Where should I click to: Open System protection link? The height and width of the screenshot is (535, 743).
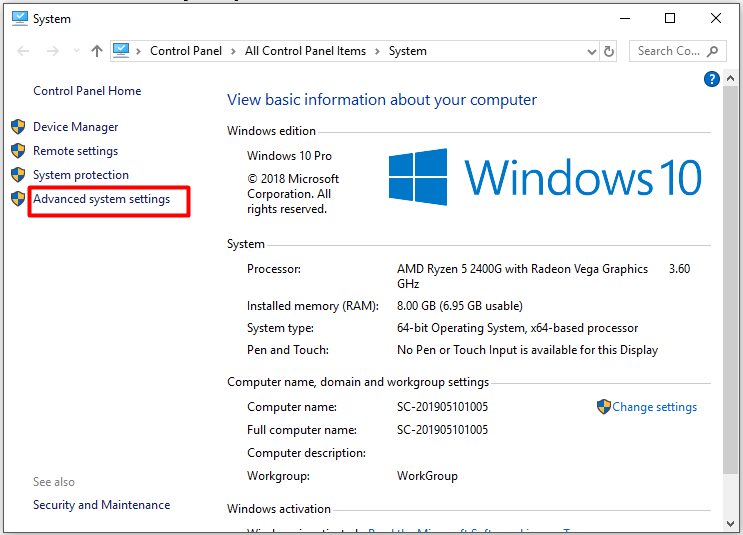tap(81, 175)
